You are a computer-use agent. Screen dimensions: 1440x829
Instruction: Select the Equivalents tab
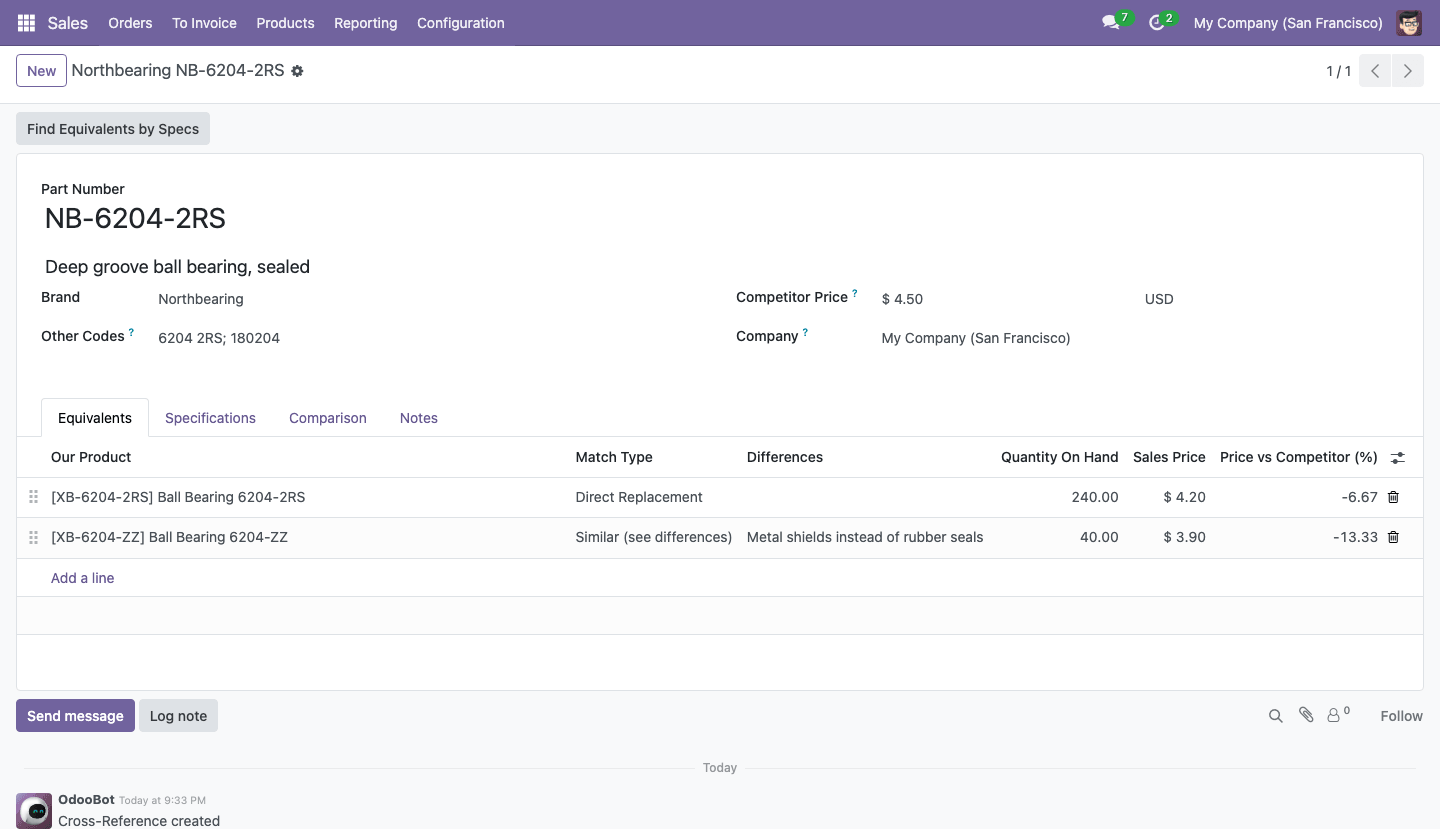(x=95, y=418)
